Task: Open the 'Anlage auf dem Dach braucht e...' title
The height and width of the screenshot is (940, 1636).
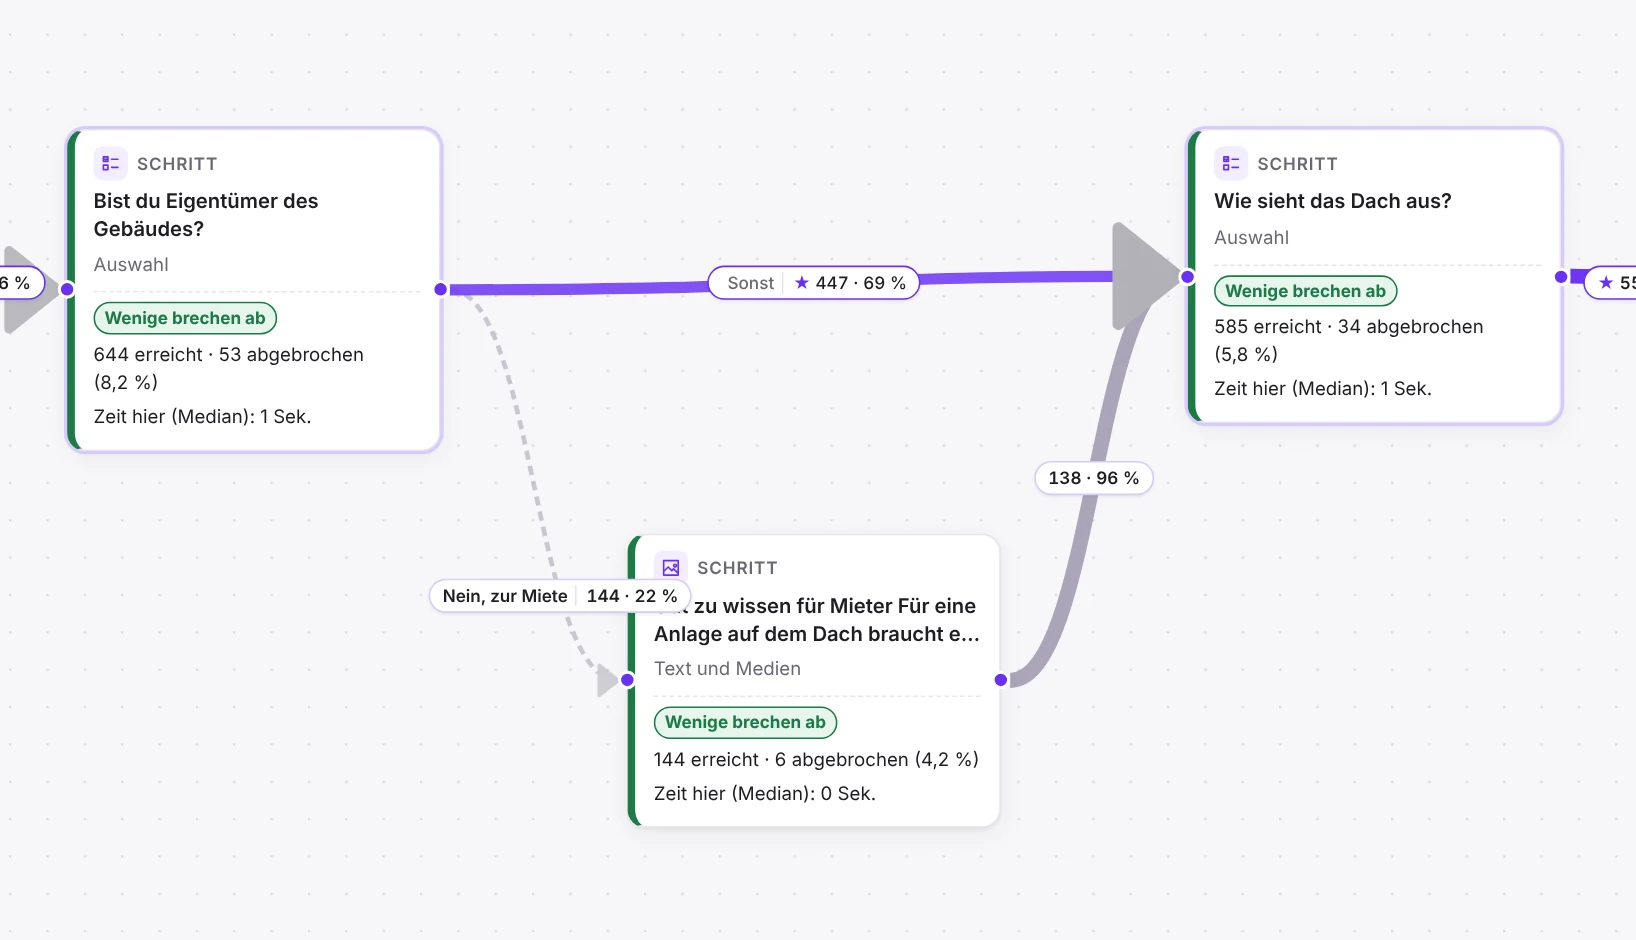Action: click(x=817, y=634)
